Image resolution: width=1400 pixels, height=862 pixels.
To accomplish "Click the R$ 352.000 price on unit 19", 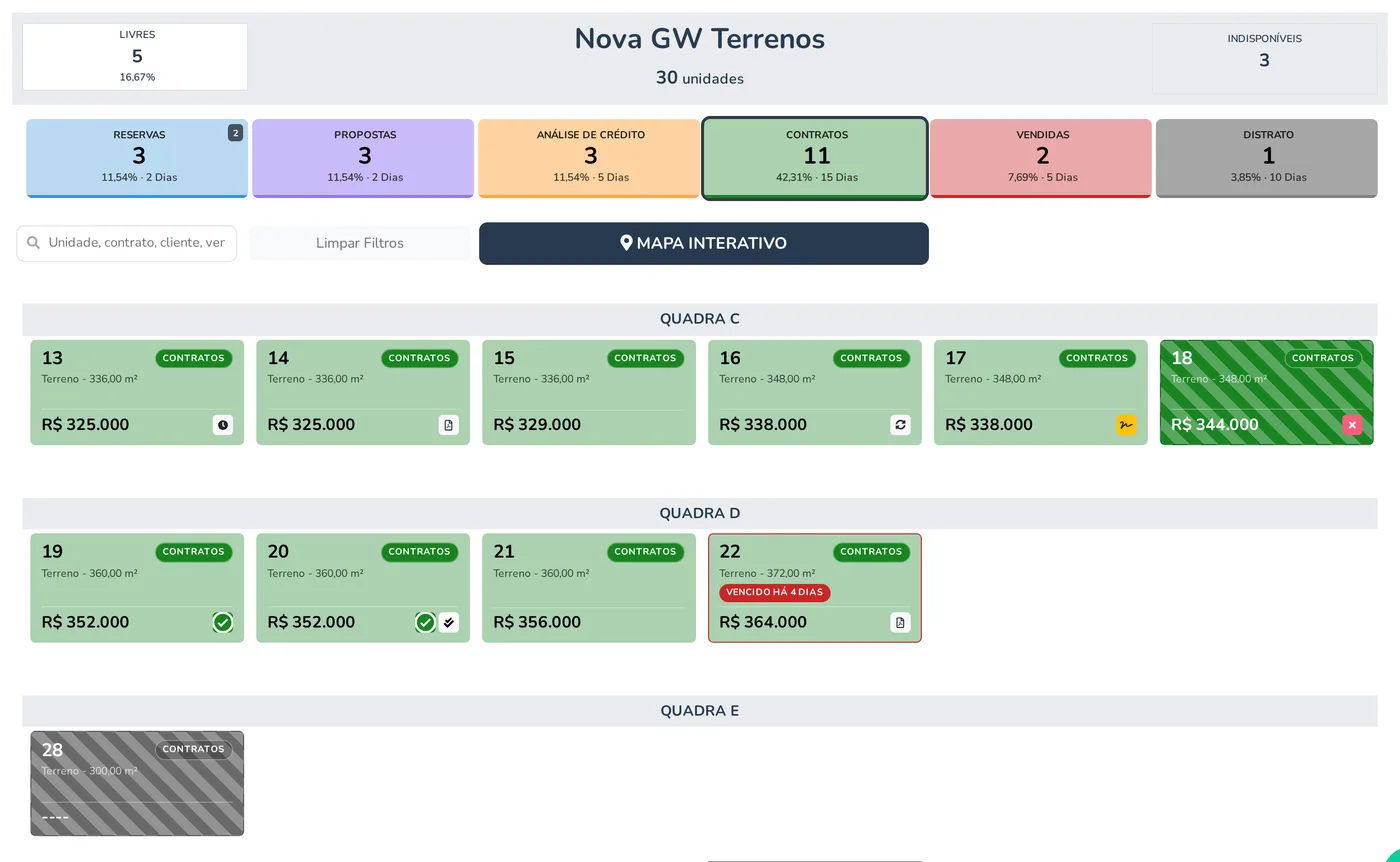I will click(85, 622).
